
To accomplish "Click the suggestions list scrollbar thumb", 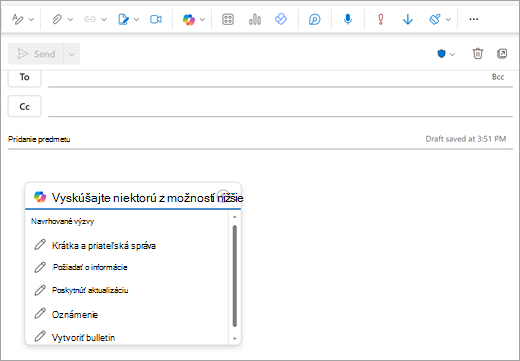I will click(x=235, y=276).
